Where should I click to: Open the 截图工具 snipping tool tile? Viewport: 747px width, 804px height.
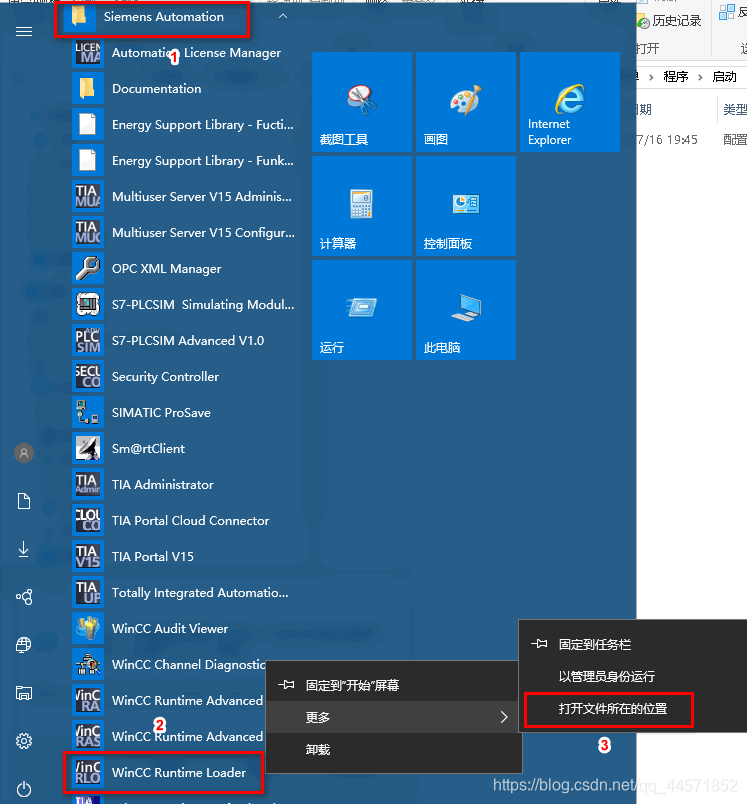pos(361,102)
